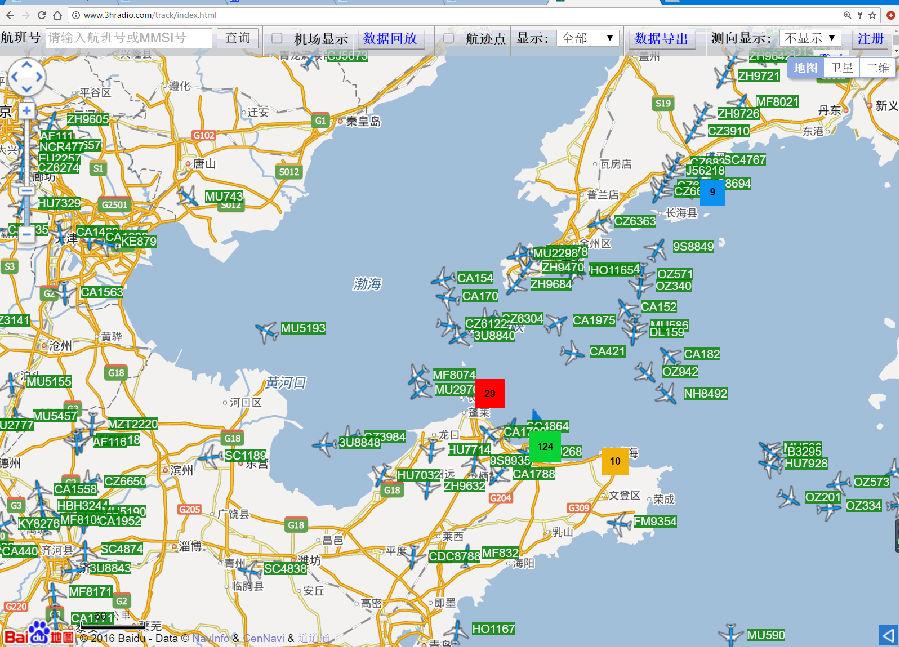Click the 查询 search button

click(237, 38)
